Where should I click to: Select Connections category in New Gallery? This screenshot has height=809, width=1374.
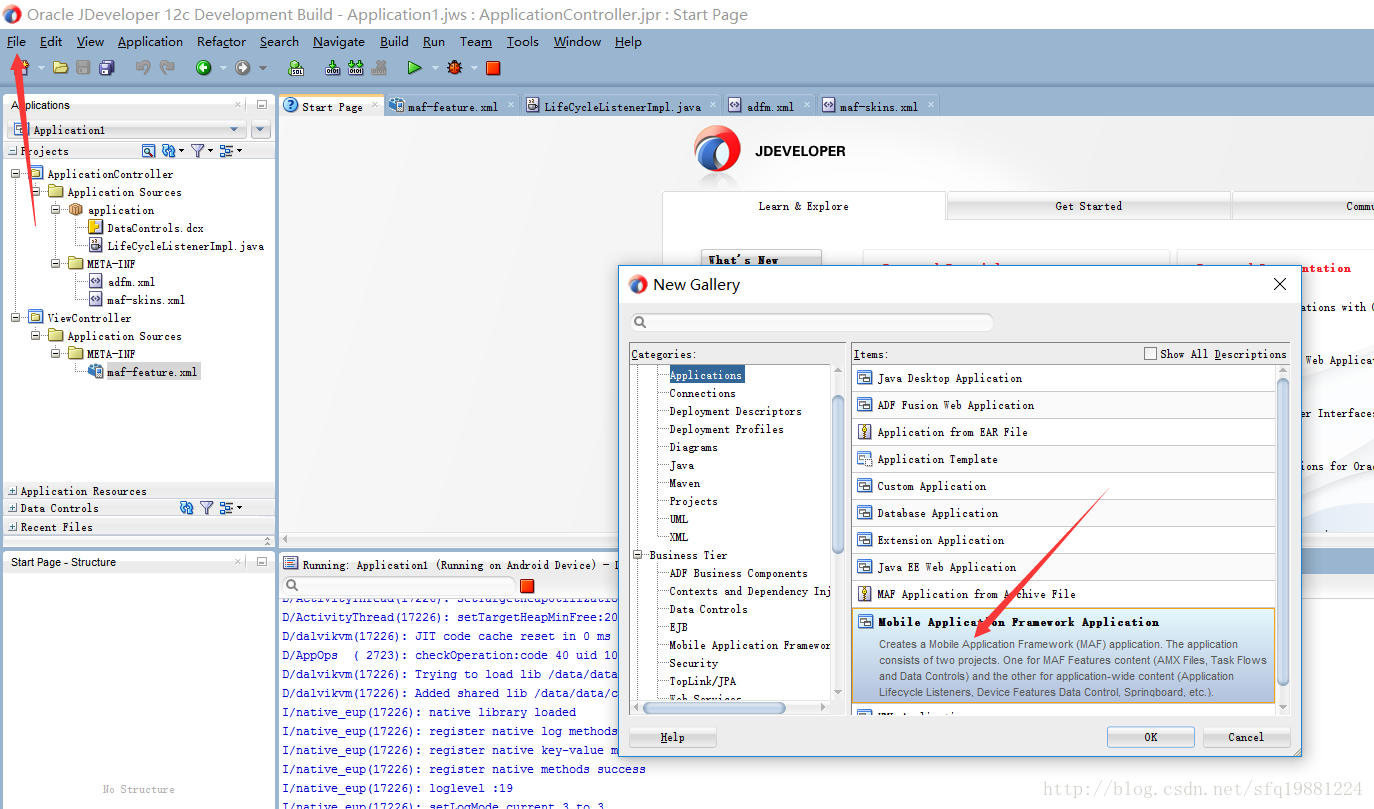pyautogui.click(x=702, y=393)
